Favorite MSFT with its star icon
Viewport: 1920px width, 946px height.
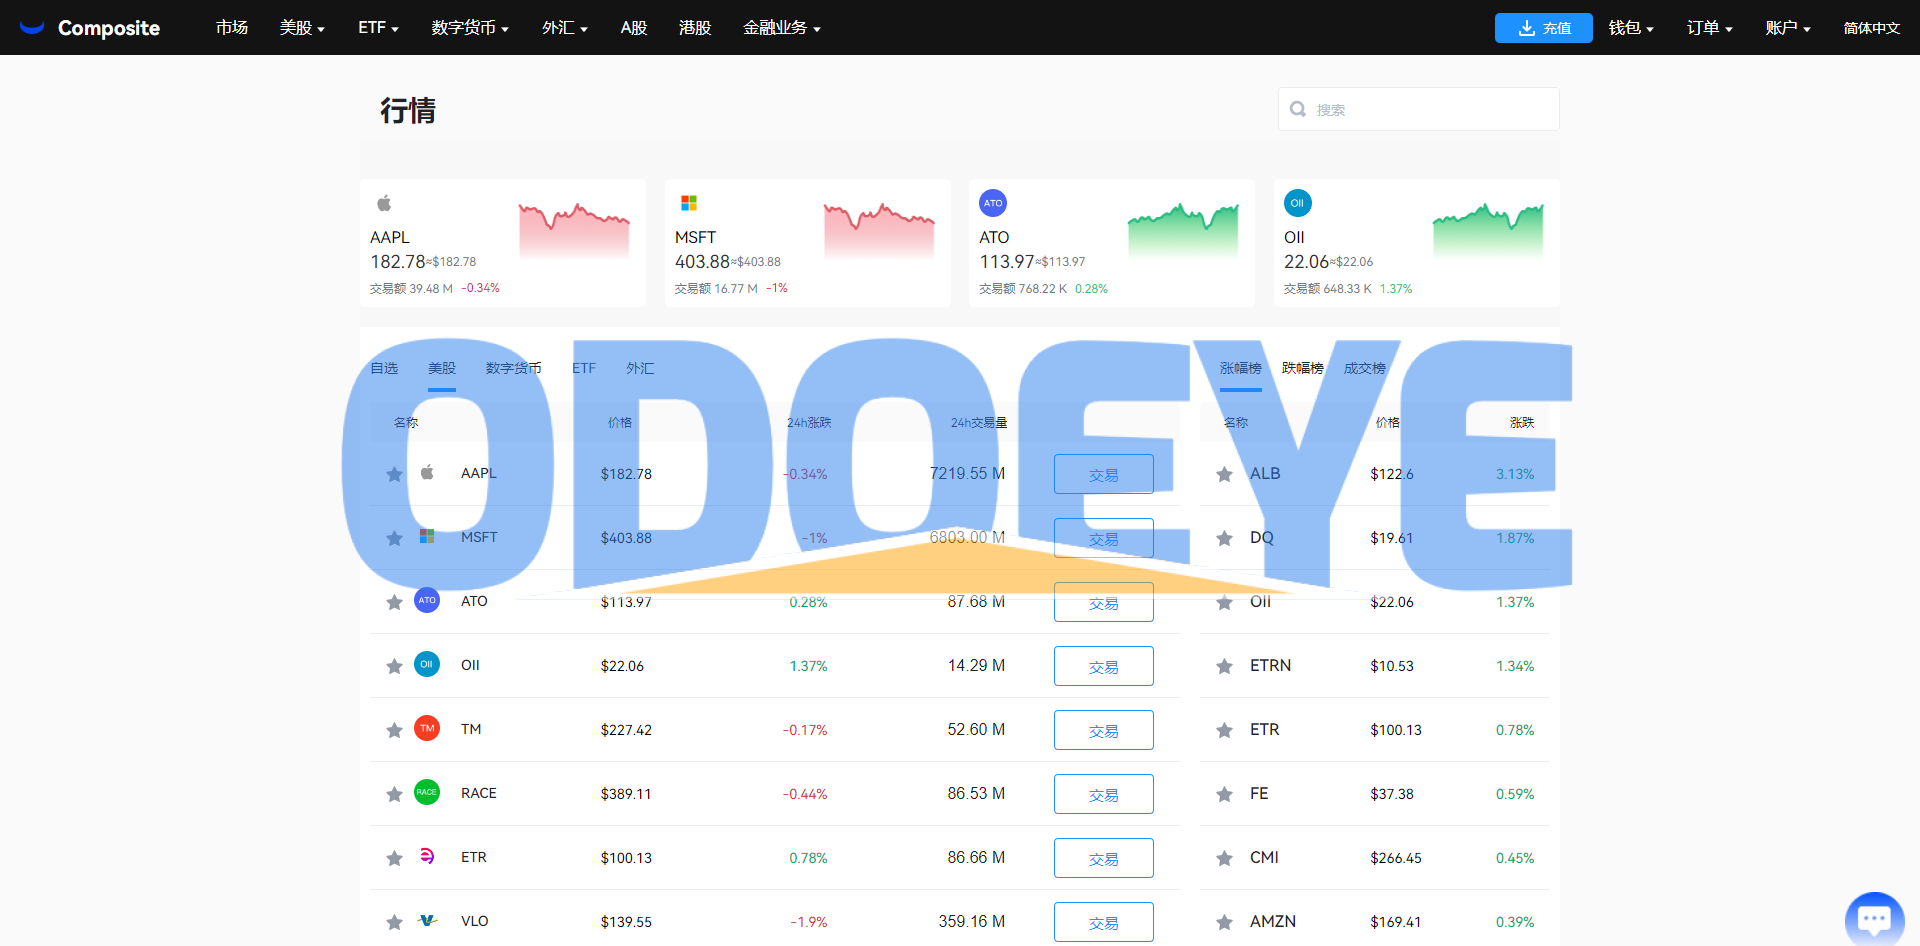pyautogui.click(x=394, y=538)
